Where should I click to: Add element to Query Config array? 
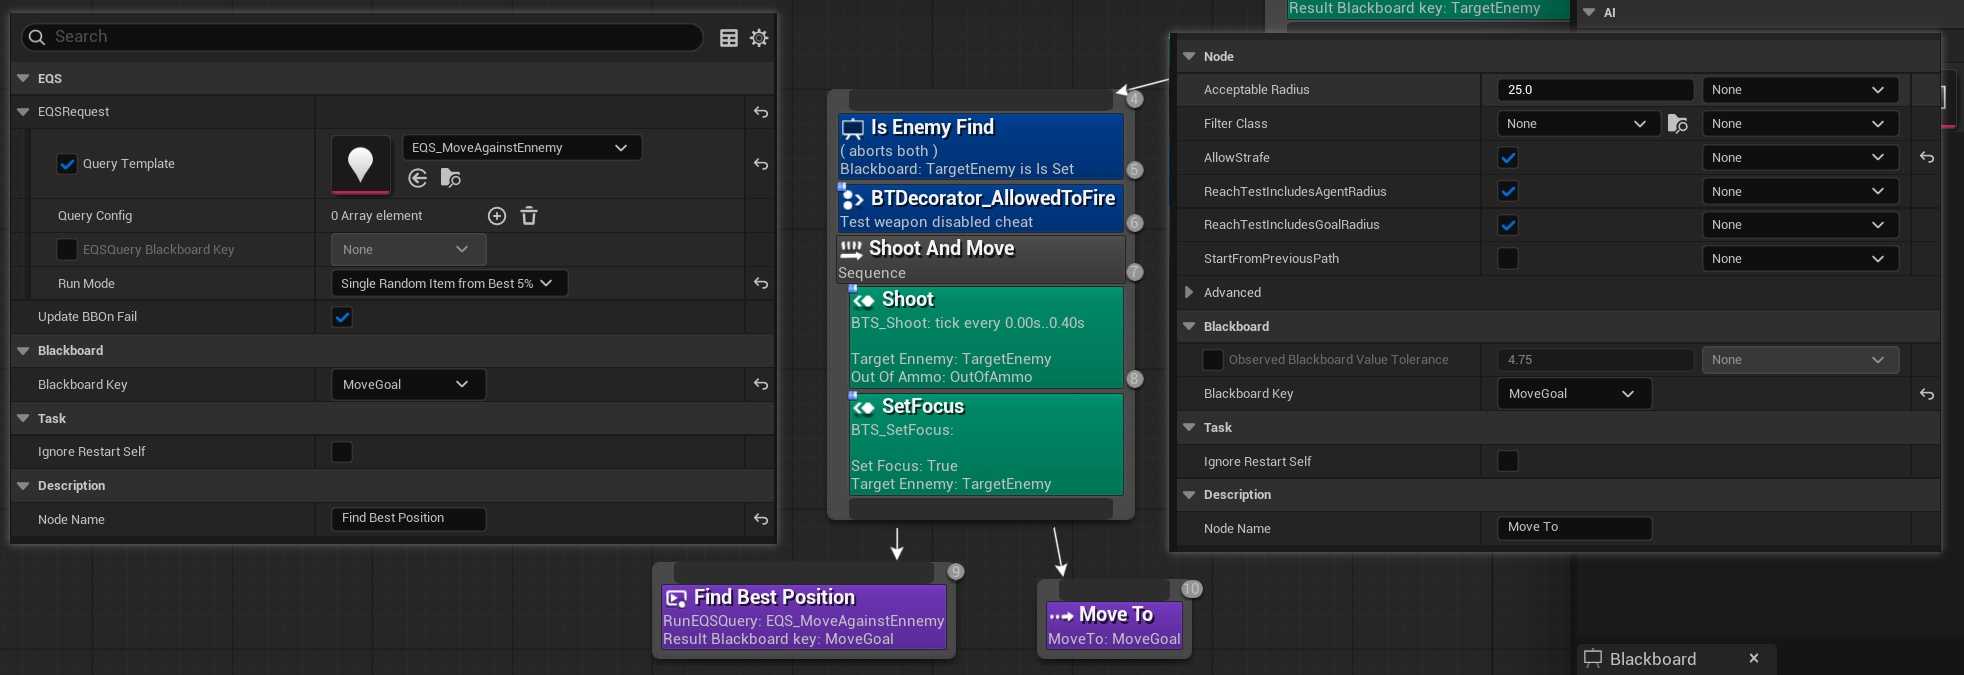(x=497, y=216)
